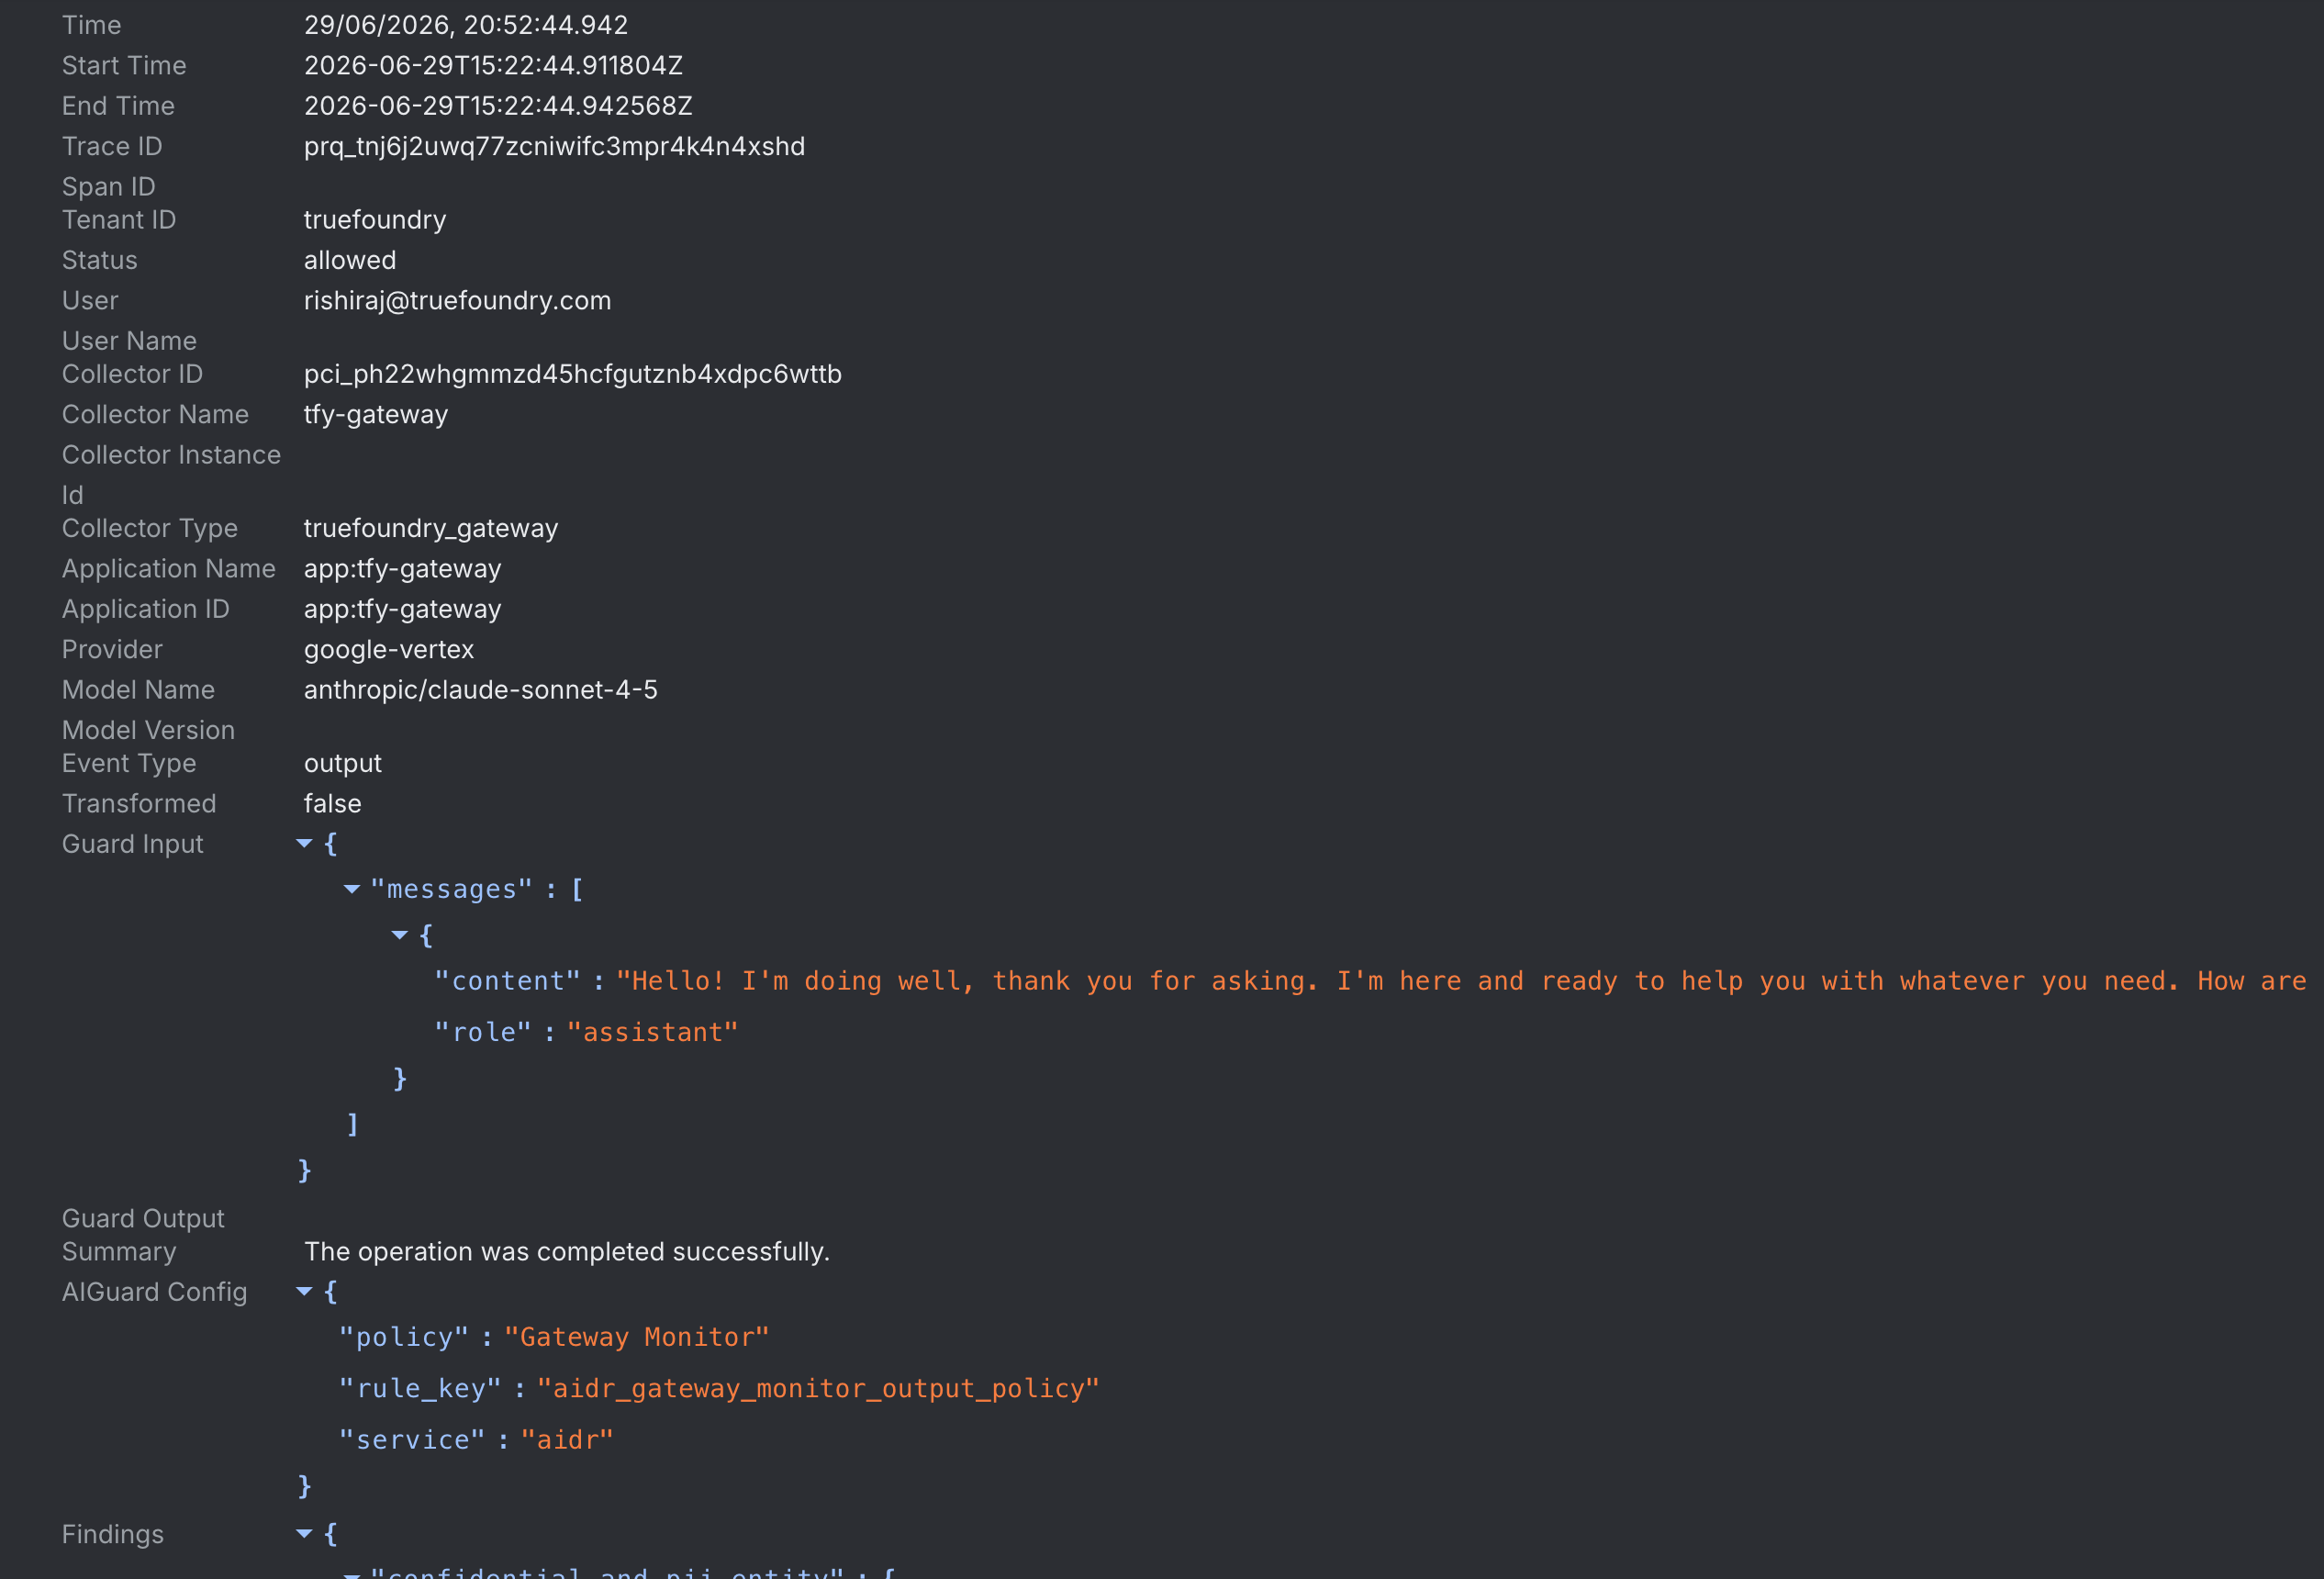Click the summary text The operation was completed successfully.
The height and width of the screenshot is (1579, 2324).
point(567,1252)
